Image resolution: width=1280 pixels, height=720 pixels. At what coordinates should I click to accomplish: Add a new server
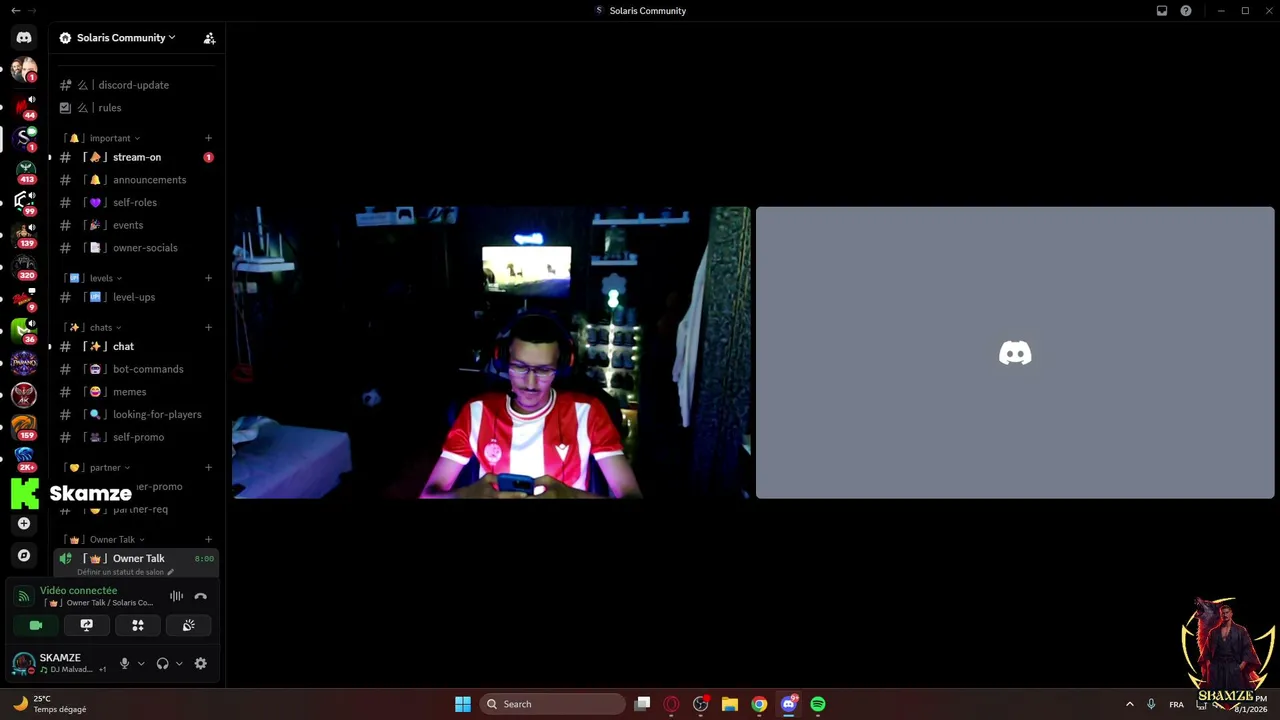(x=24, y=523)
